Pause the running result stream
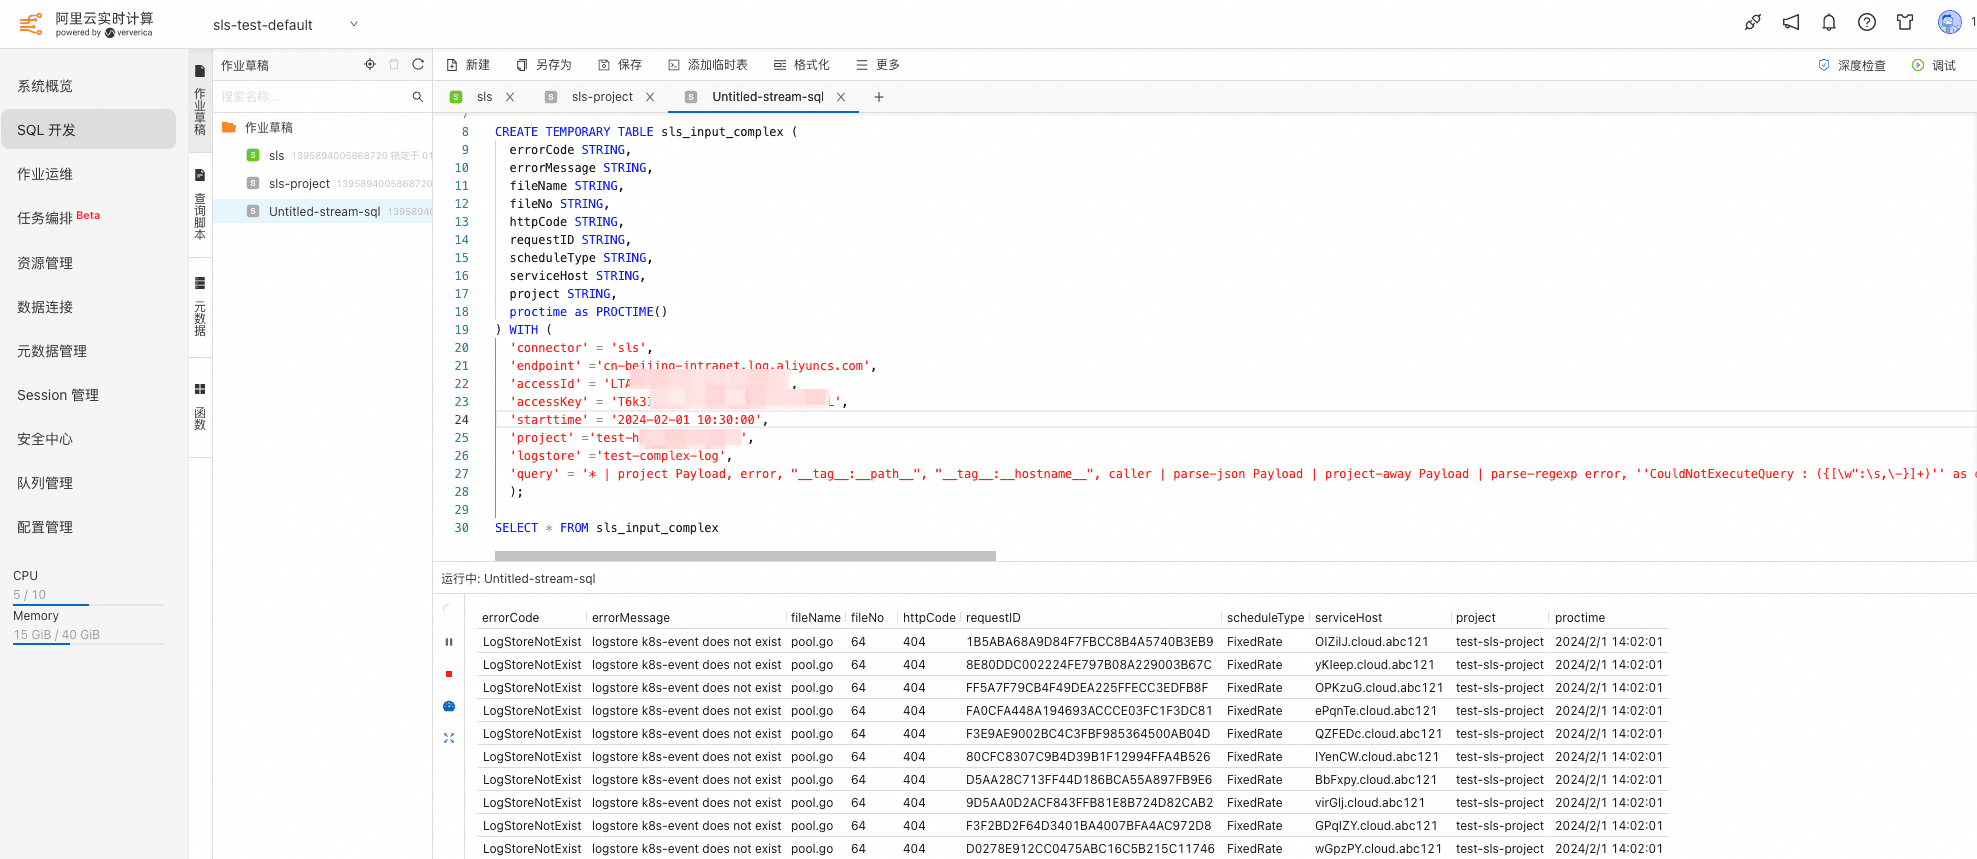 pyautogui.click(x=449, y=642)
